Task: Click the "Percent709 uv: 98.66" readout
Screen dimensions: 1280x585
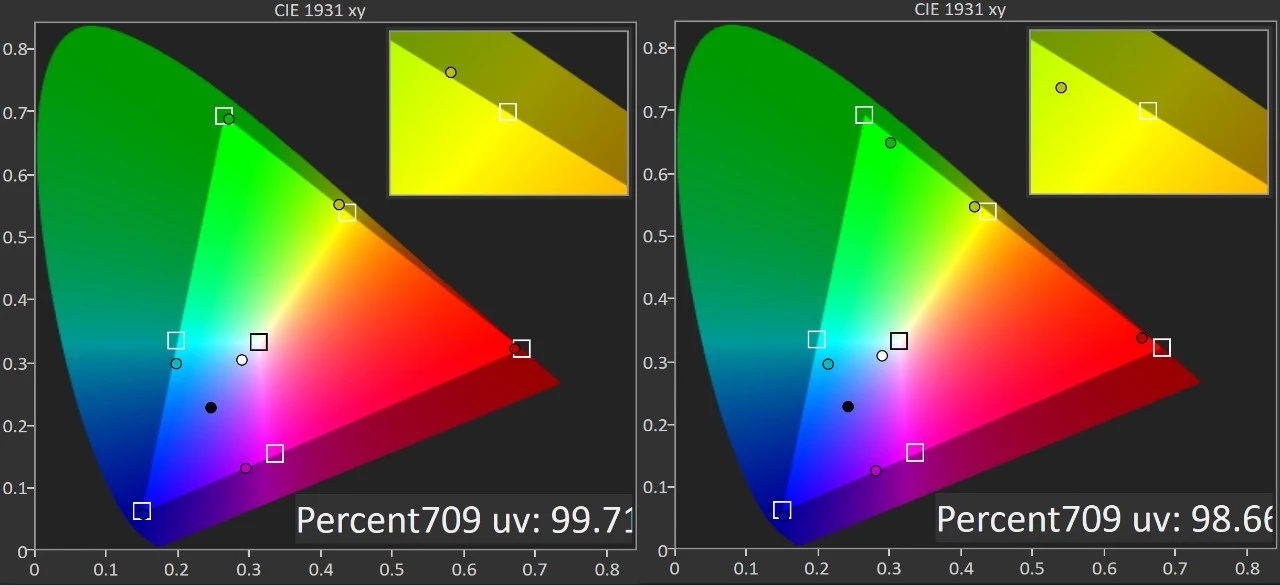Action: 1105,519
